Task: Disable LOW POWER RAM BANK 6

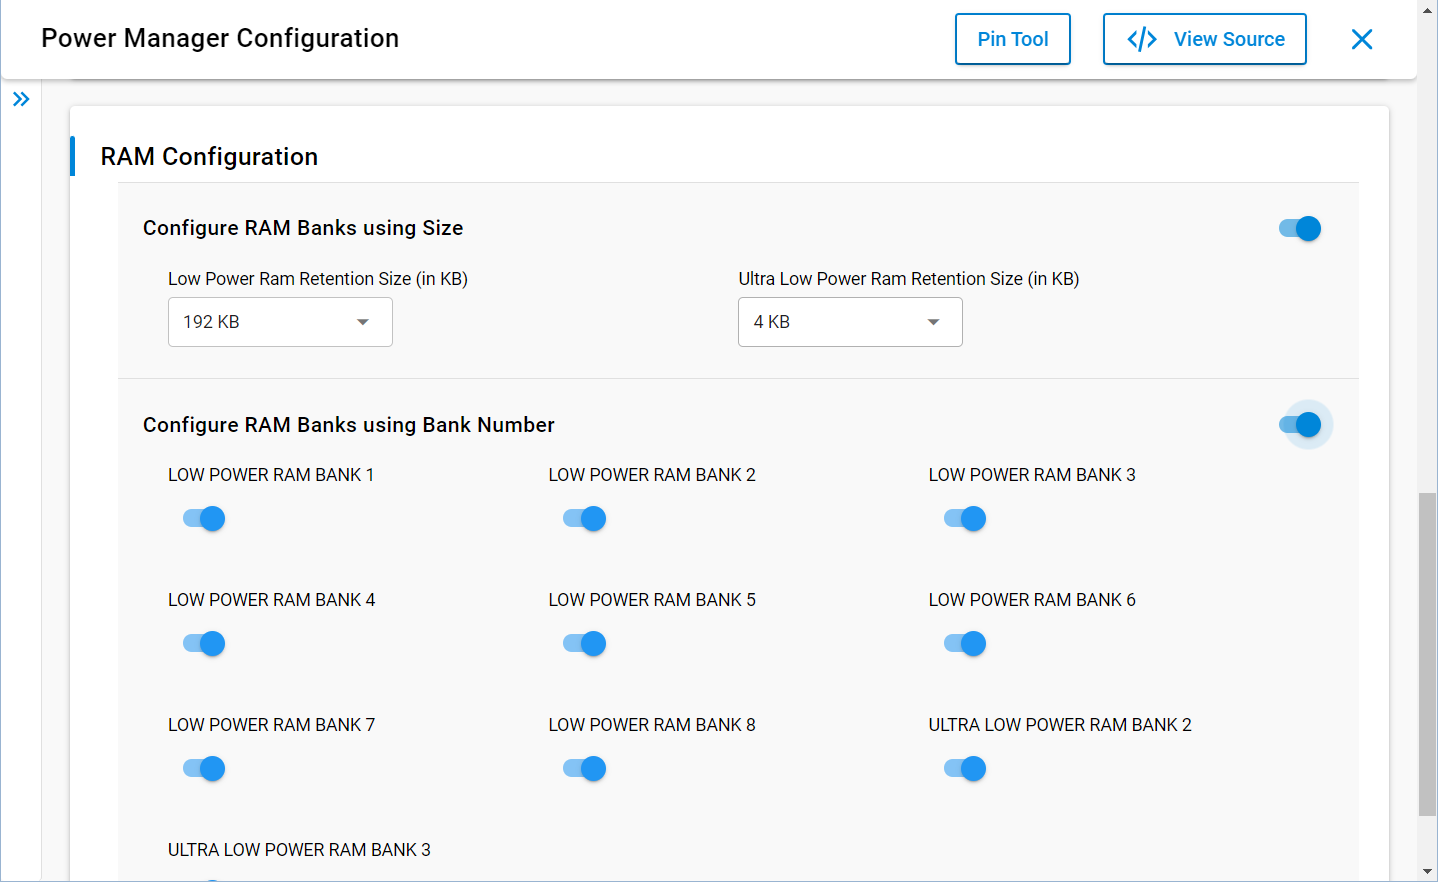Action: pos(963,643)
